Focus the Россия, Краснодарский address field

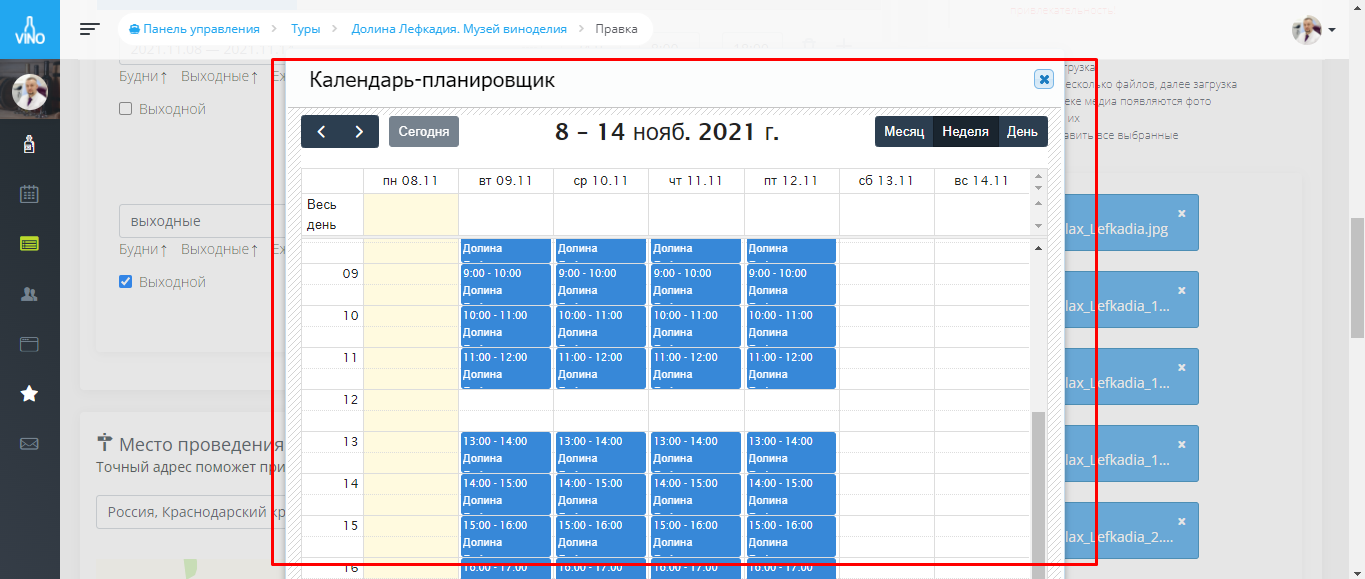(x=192, y=512)
